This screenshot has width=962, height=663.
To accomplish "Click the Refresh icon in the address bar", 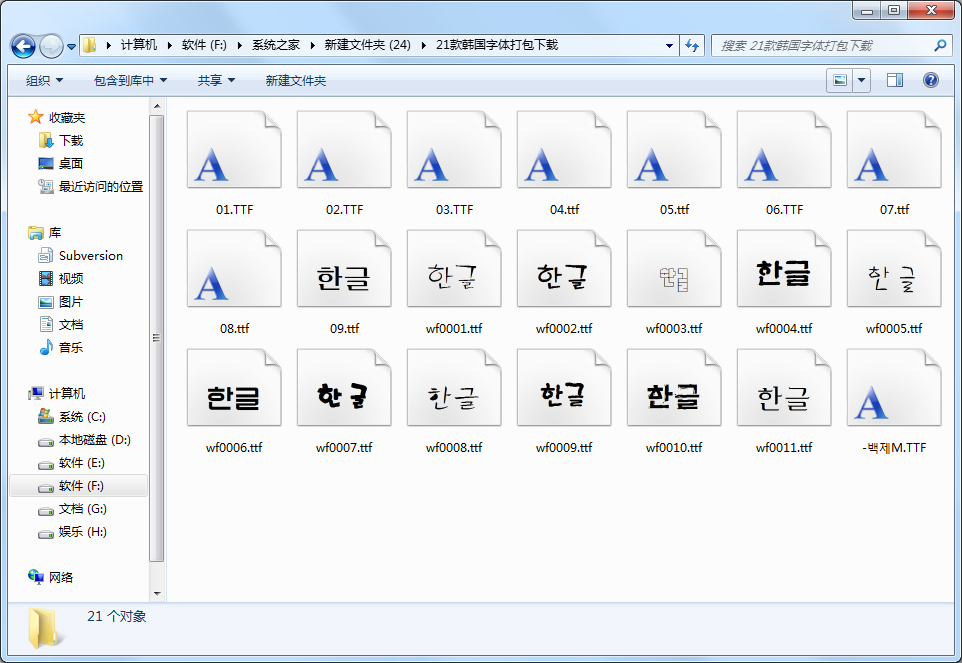I will 692,46.
